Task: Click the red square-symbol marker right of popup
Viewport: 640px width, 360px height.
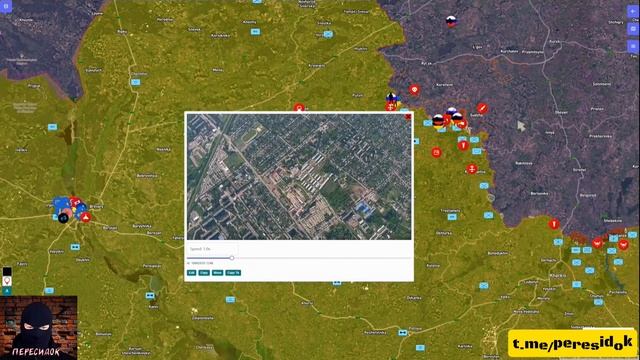Action: pyautogui.click(x=436, y=153)
